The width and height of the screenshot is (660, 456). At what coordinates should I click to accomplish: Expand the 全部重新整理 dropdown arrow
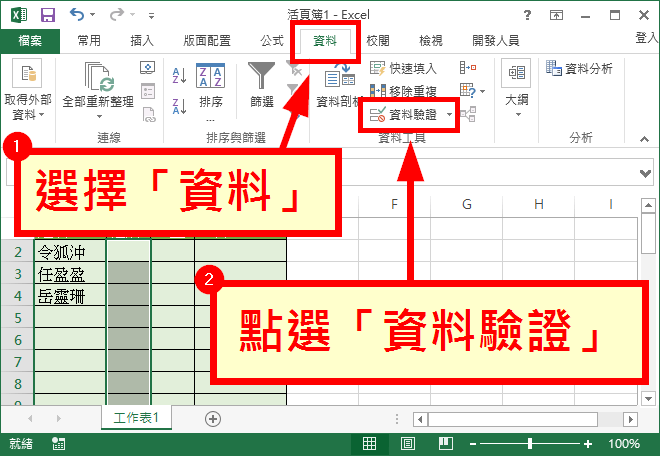click(99, 116)
